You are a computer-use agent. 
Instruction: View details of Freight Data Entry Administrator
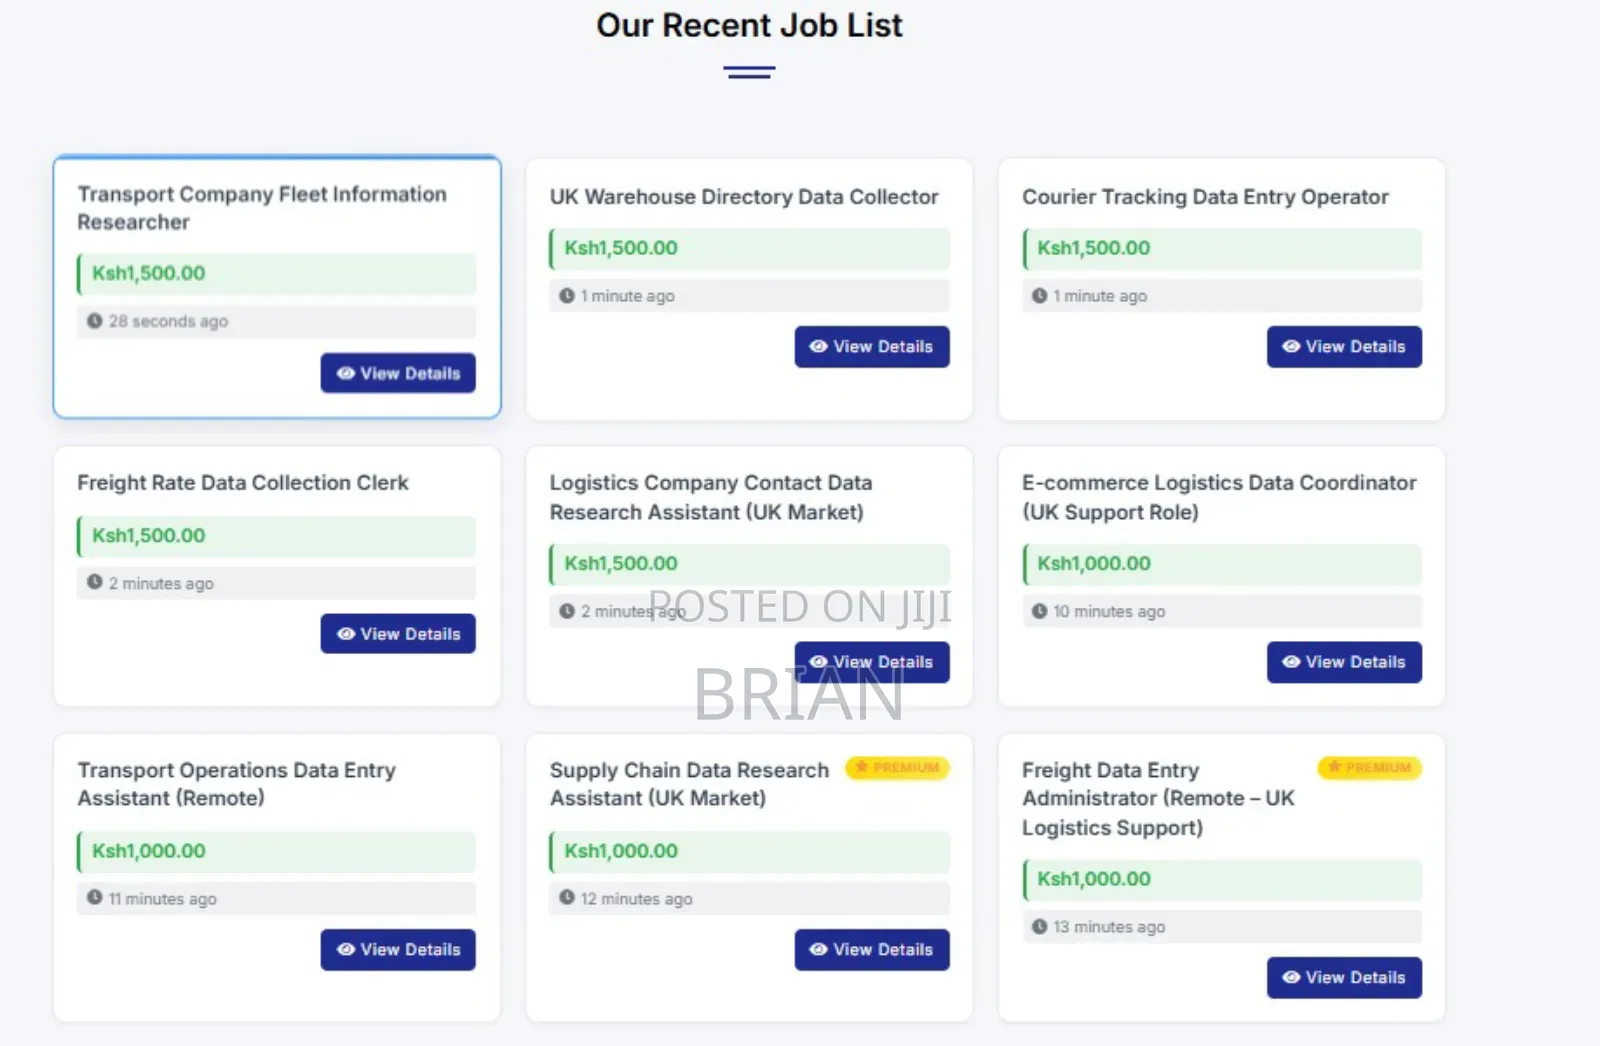[x=1344, y=978]
